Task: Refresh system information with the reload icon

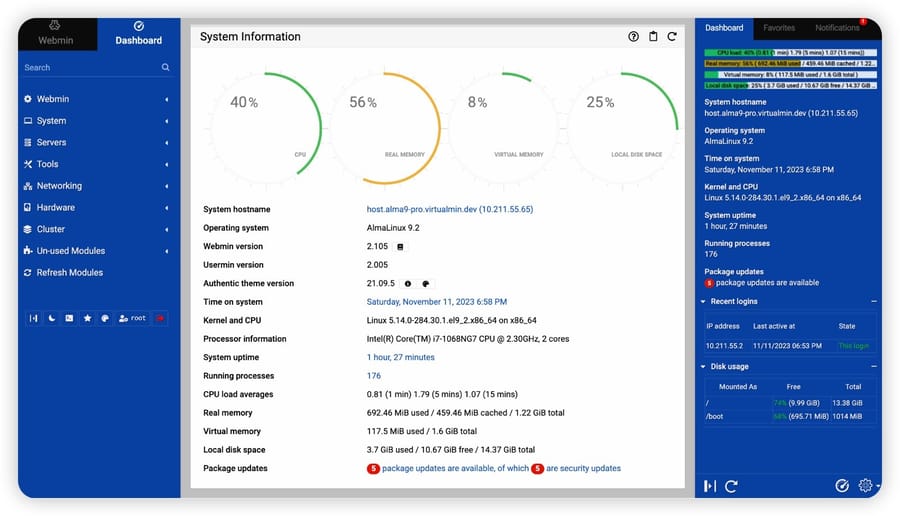Action: pos(672,37)
